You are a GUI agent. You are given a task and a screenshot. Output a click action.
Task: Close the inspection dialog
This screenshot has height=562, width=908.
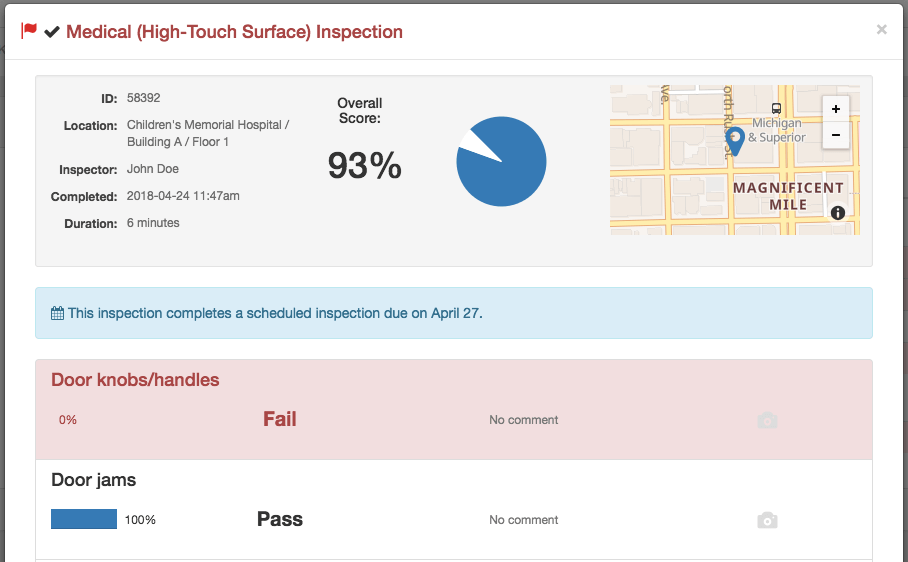(x=881, y=30)
